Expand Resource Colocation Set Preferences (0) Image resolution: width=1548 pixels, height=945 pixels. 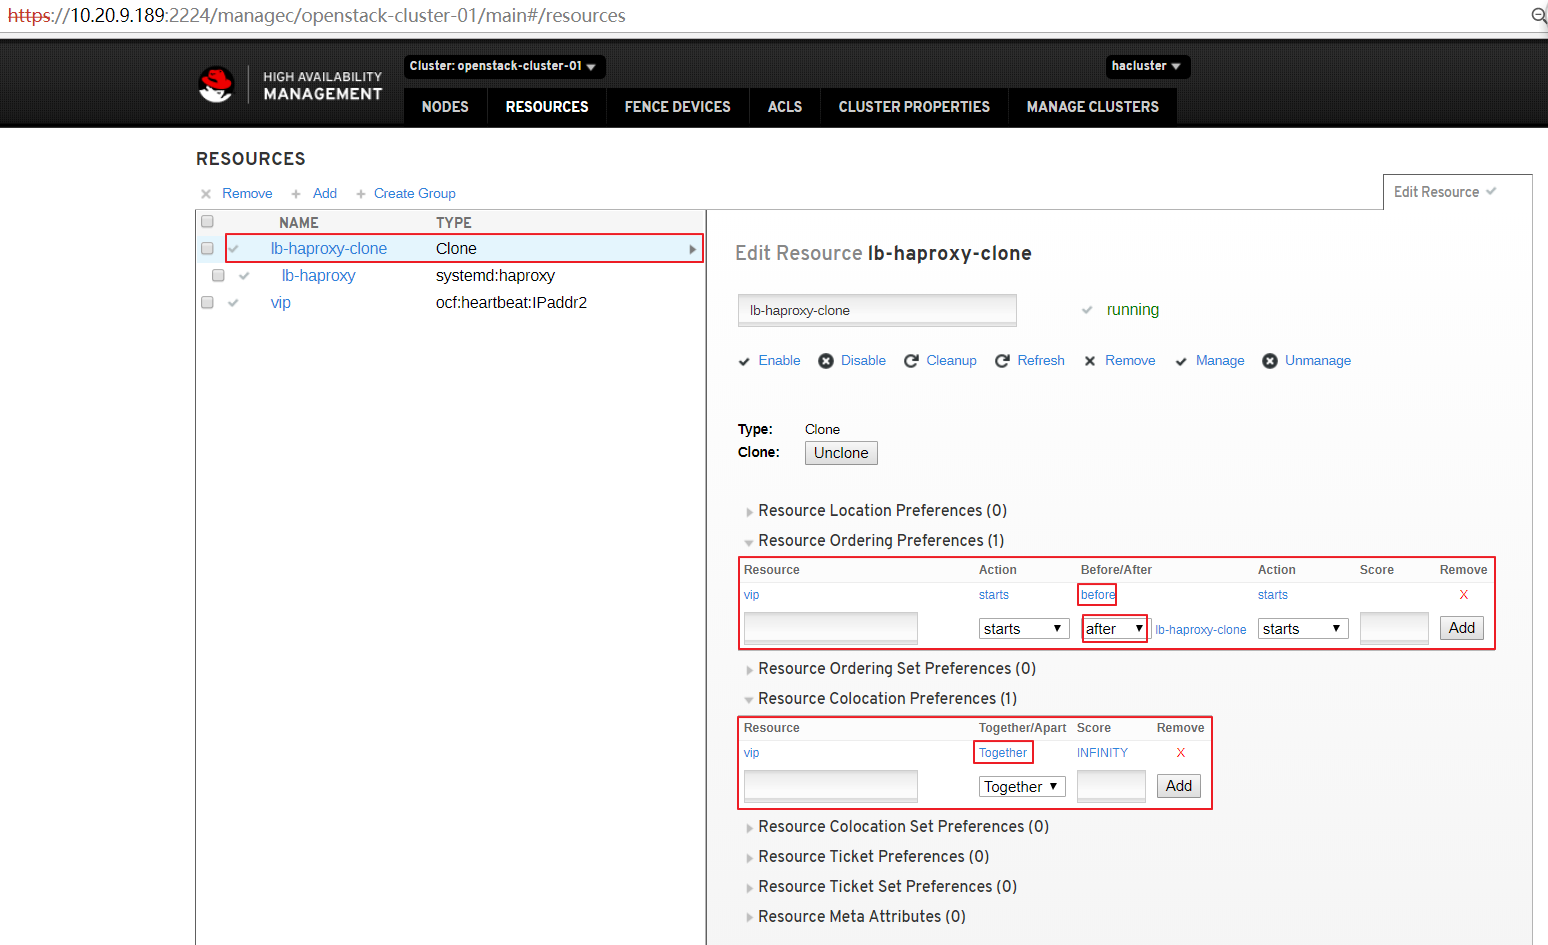click(x=903, y=827)
